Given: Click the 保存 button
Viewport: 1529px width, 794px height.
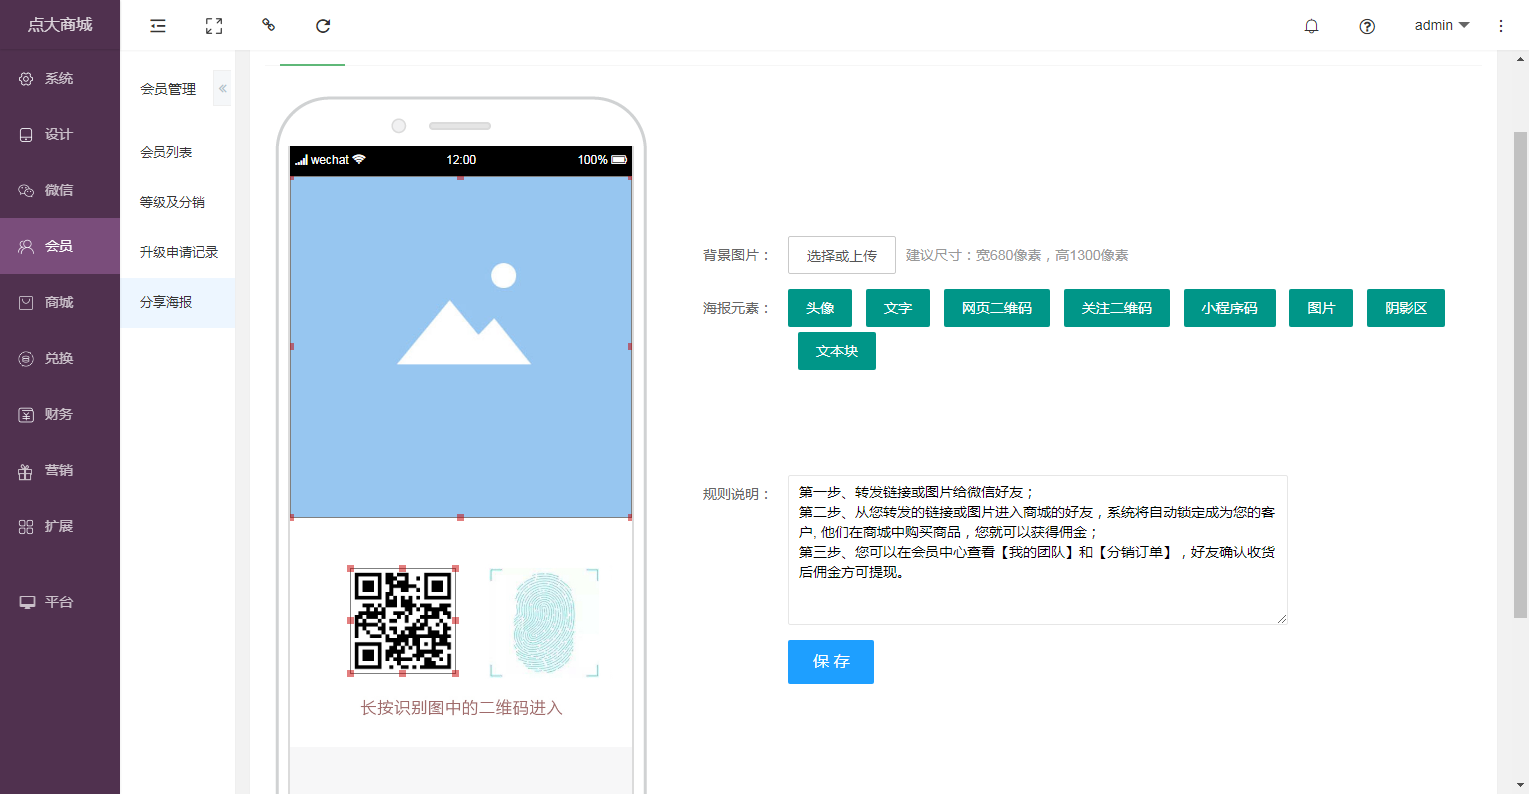Looking at the screenshot, I should point(831,662).
